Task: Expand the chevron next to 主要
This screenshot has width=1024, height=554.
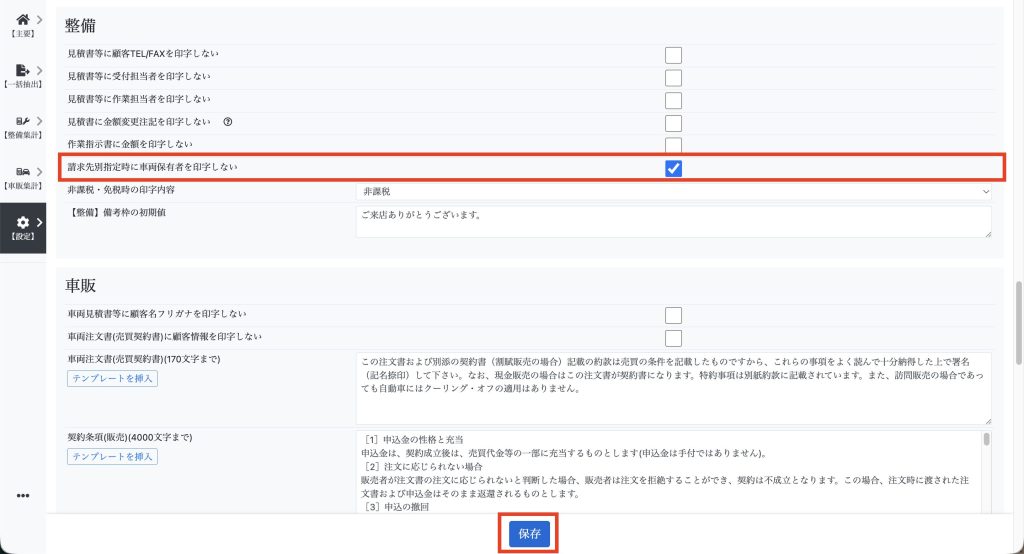Action: (x=39, y=20)
